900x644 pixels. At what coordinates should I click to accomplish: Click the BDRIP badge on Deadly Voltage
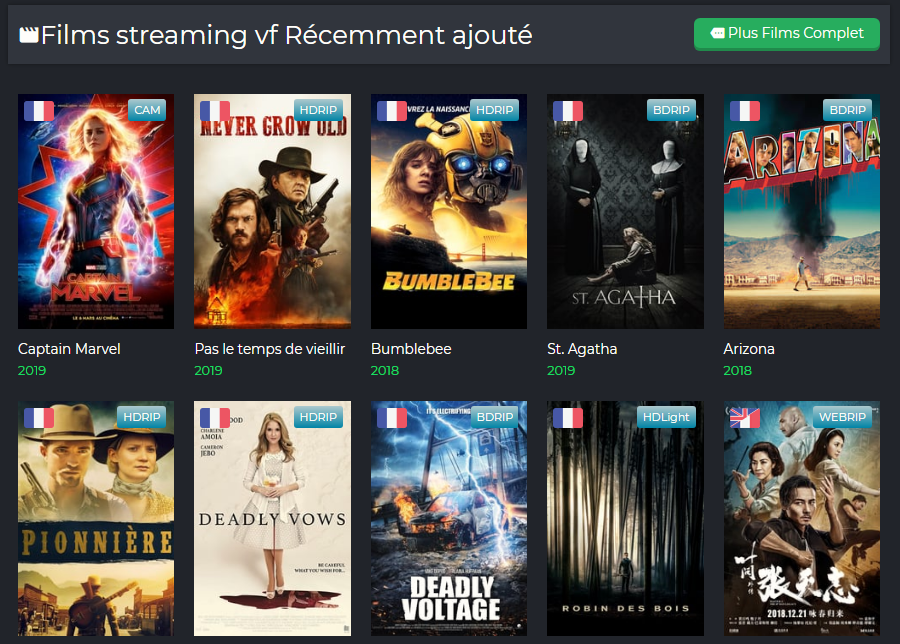[x=494, y=417]
